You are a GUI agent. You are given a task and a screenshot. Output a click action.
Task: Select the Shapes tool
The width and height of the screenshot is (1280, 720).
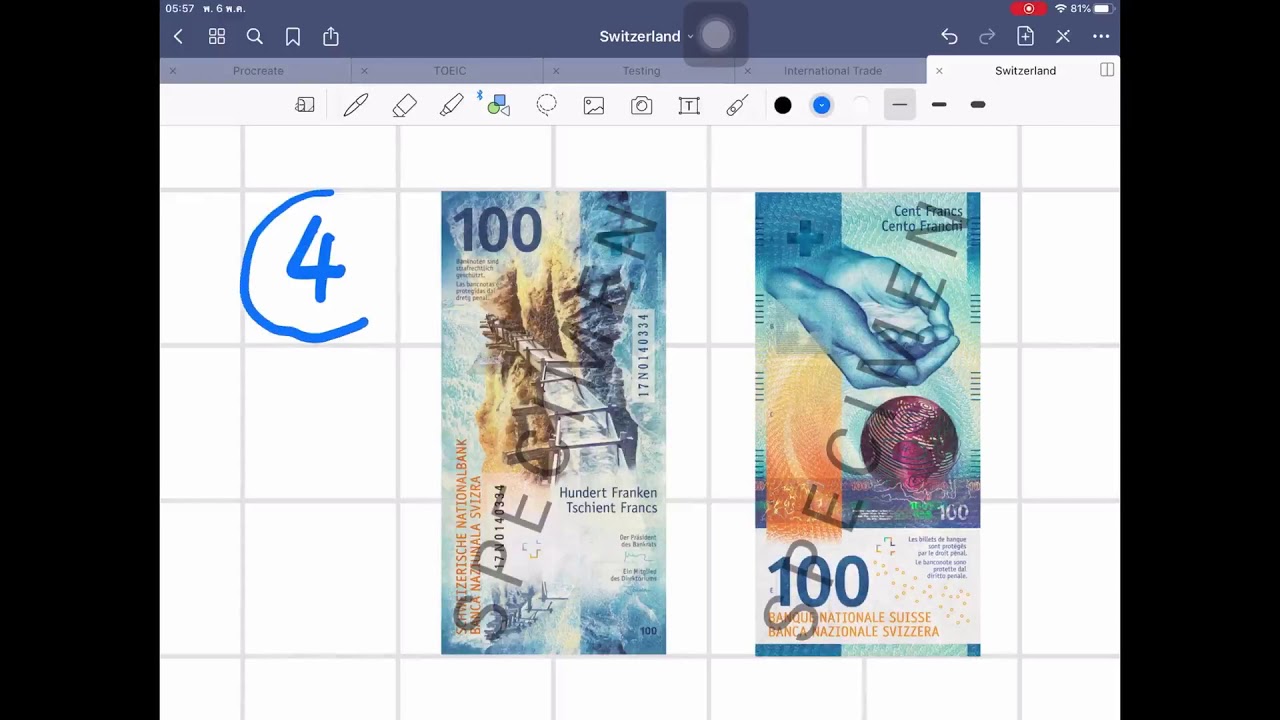[x=497, y=104]
